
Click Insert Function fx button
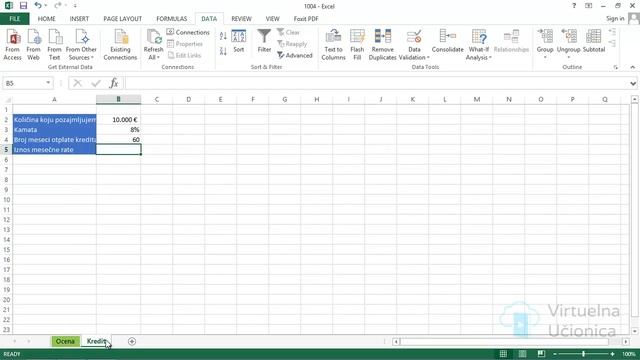point(114,83)
